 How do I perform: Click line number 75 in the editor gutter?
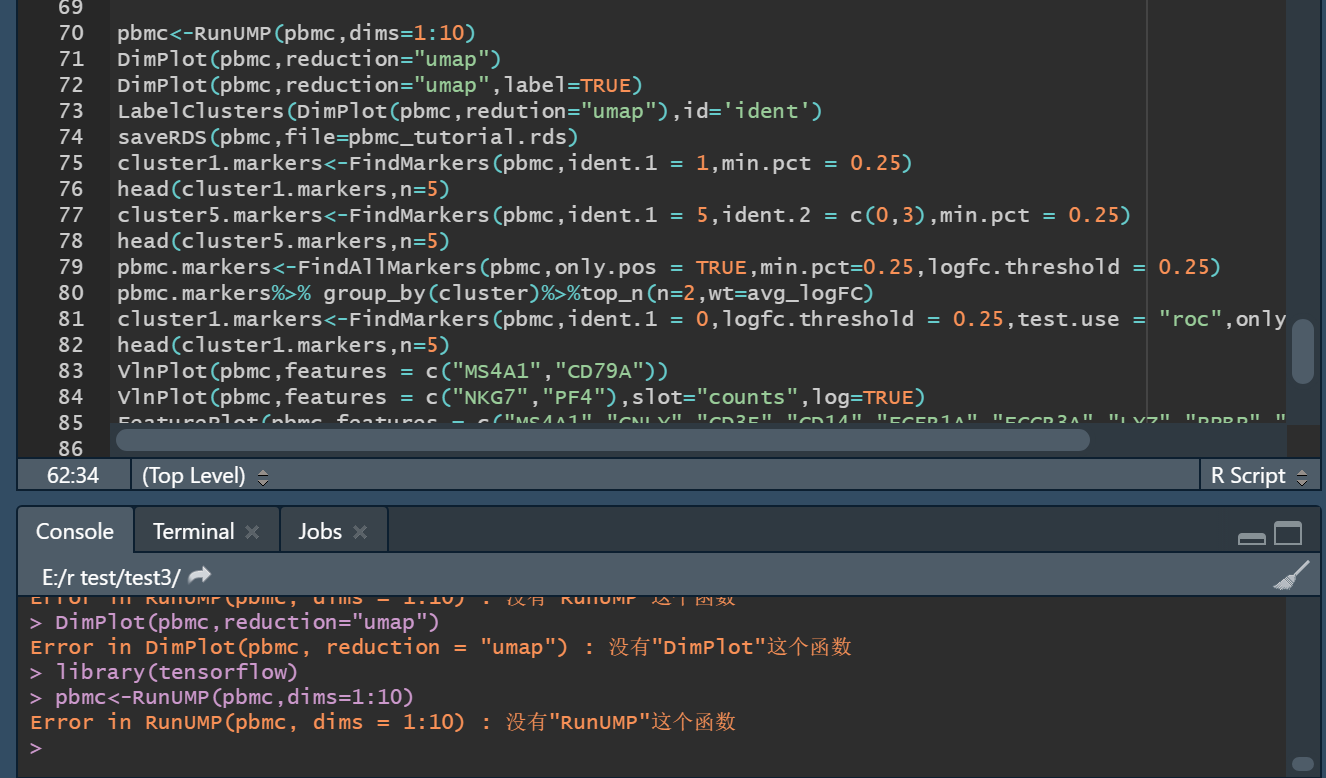71,162
